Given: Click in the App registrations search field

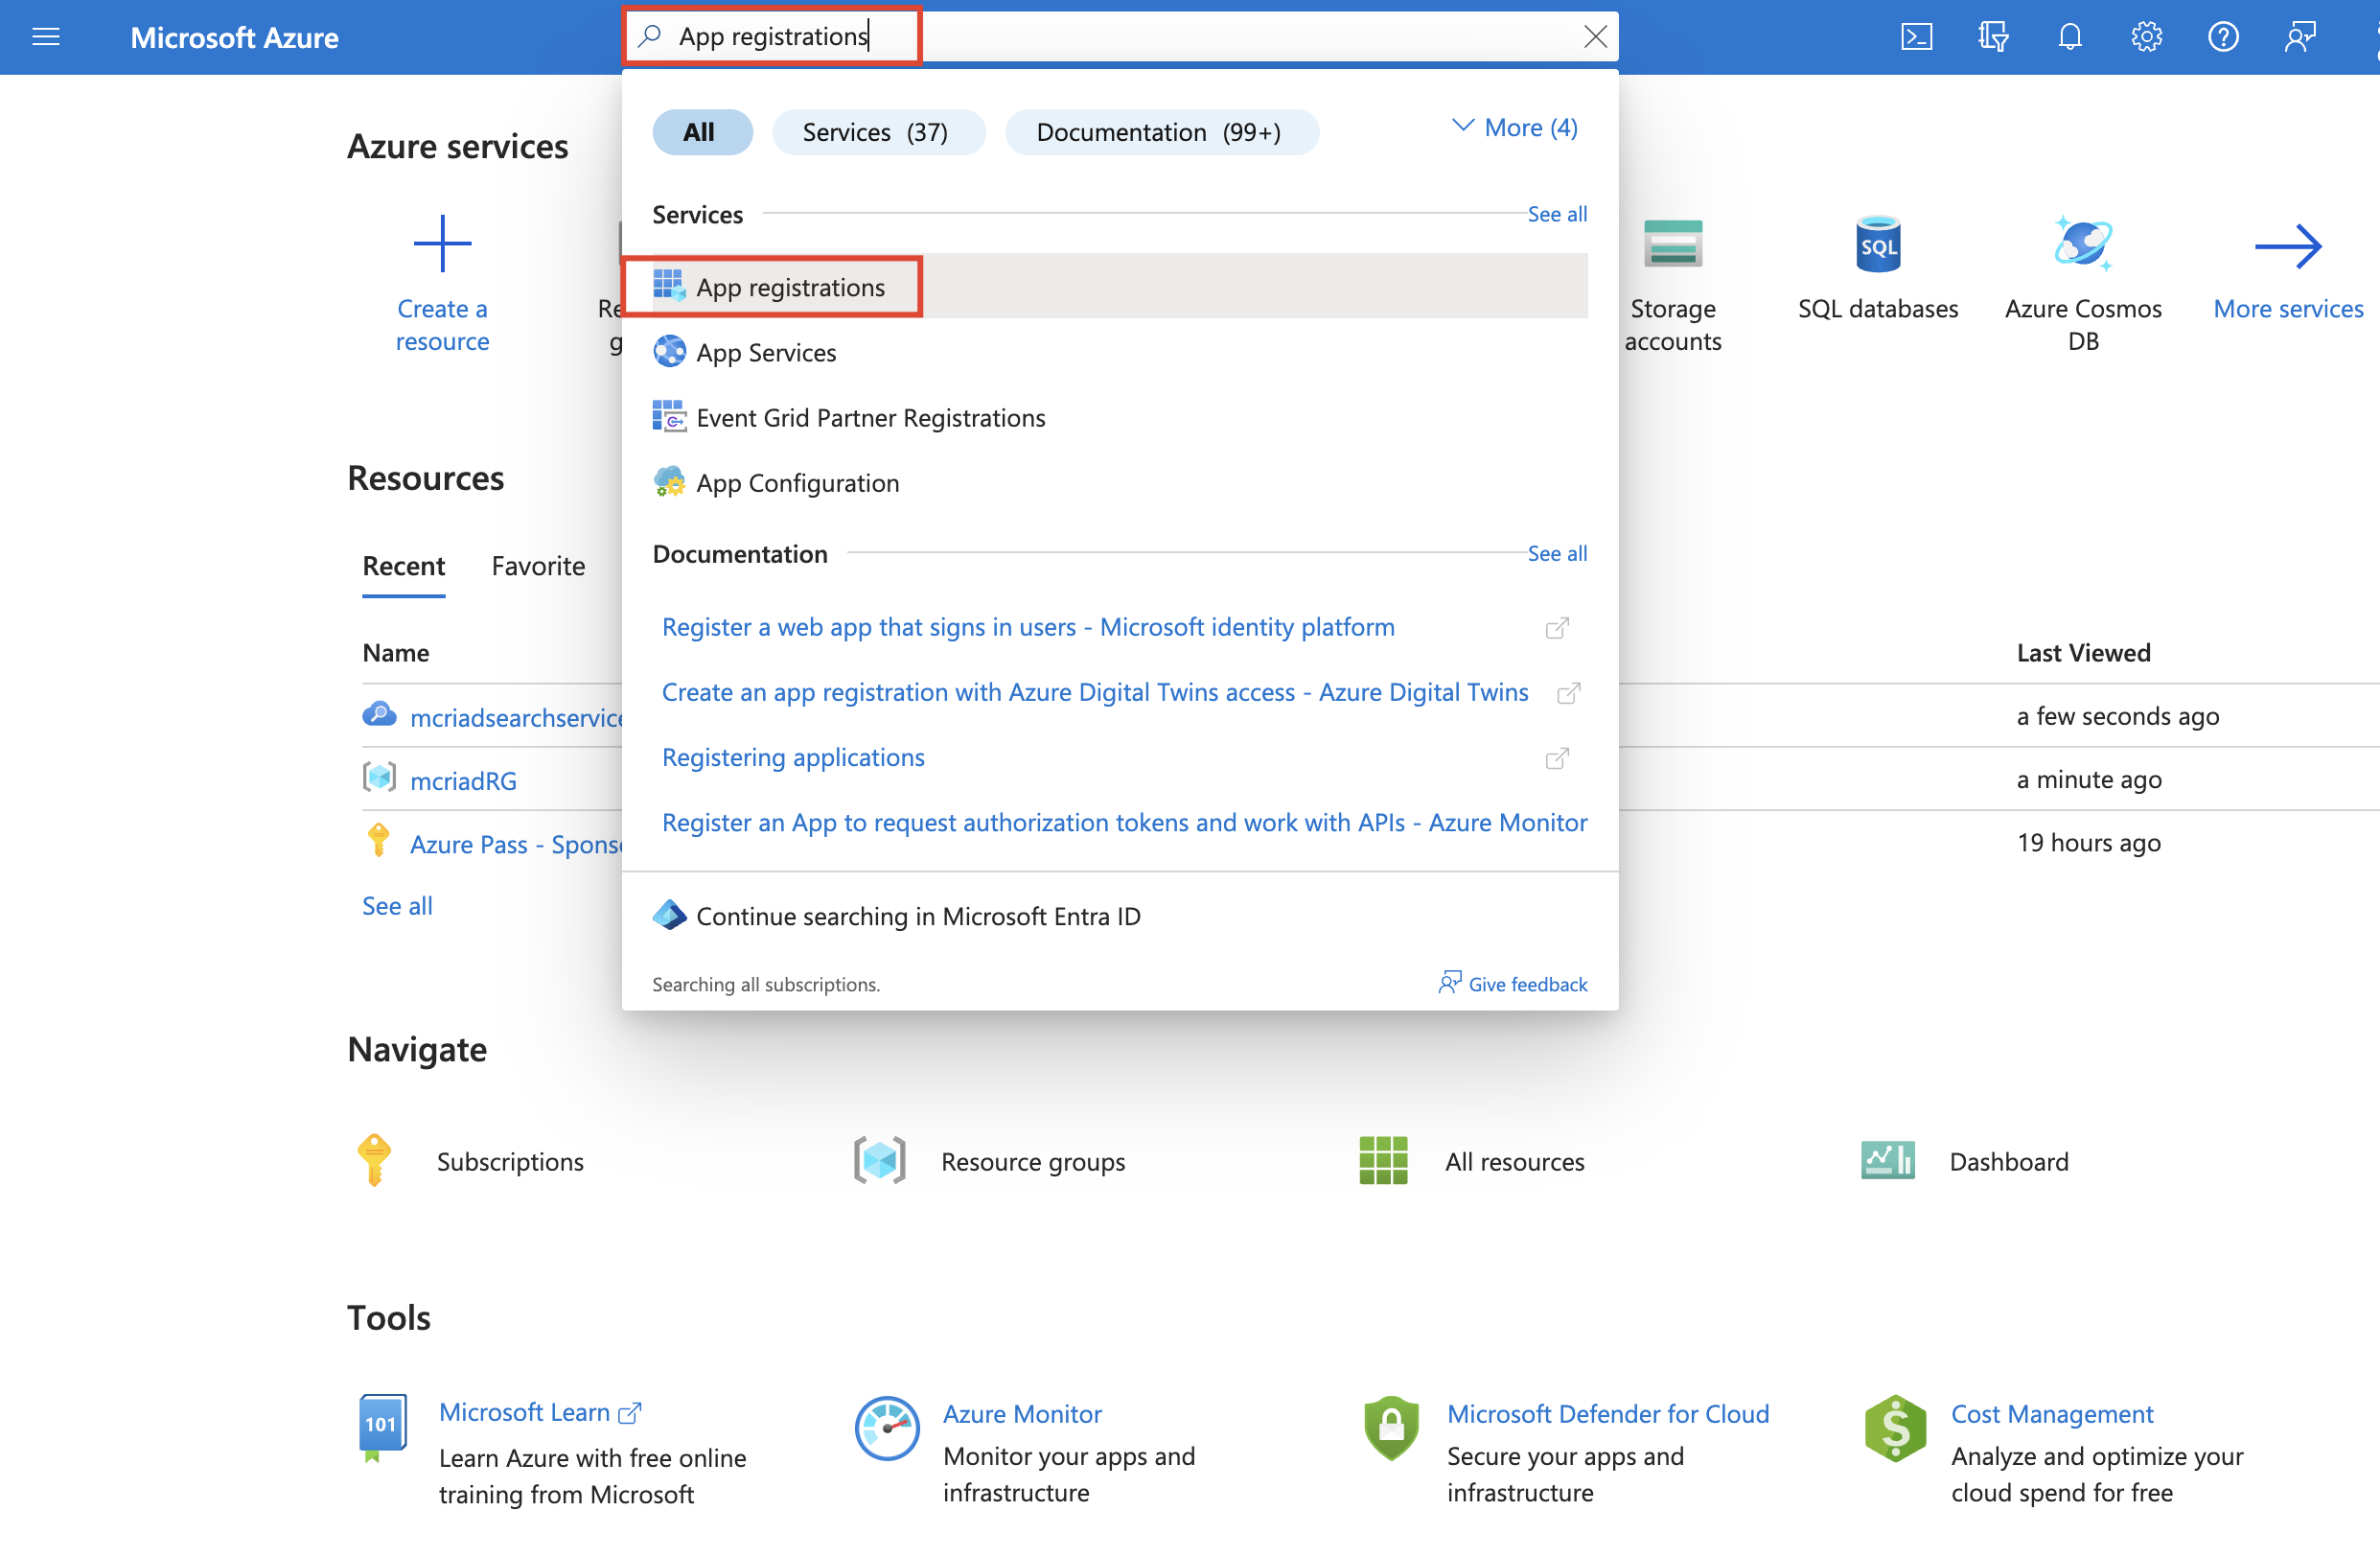Looking at the screenshot, I should pos(1120,37).
